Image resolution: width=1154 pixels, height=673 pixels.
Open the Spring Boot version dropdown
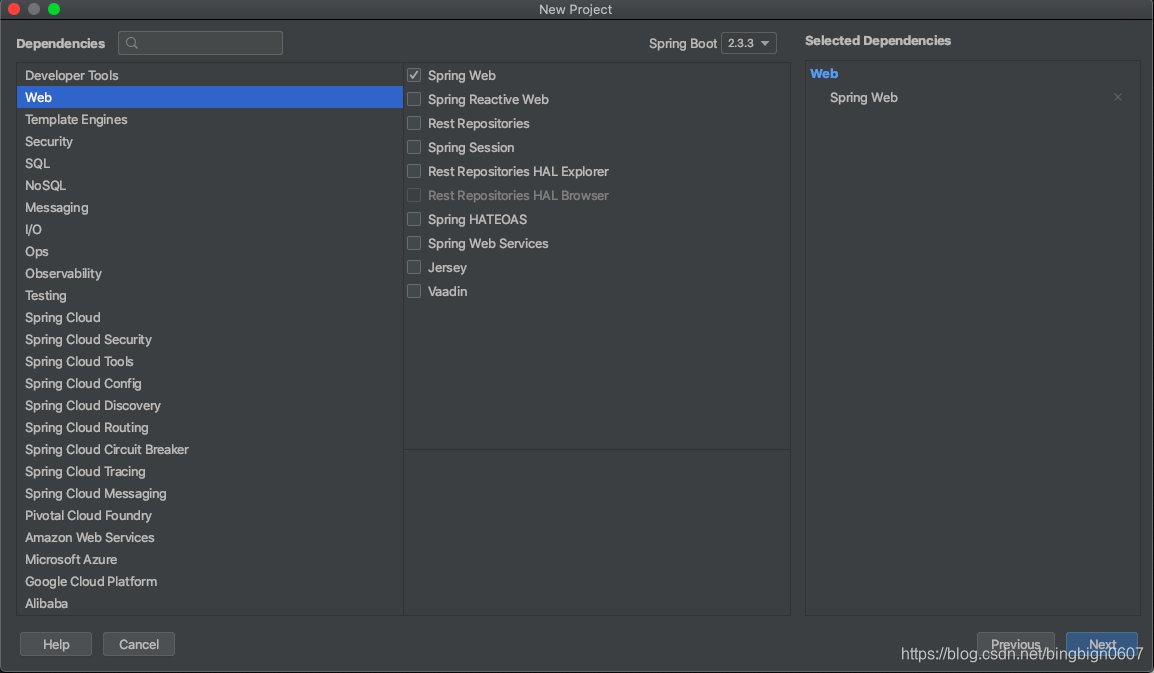pos(748,43)
